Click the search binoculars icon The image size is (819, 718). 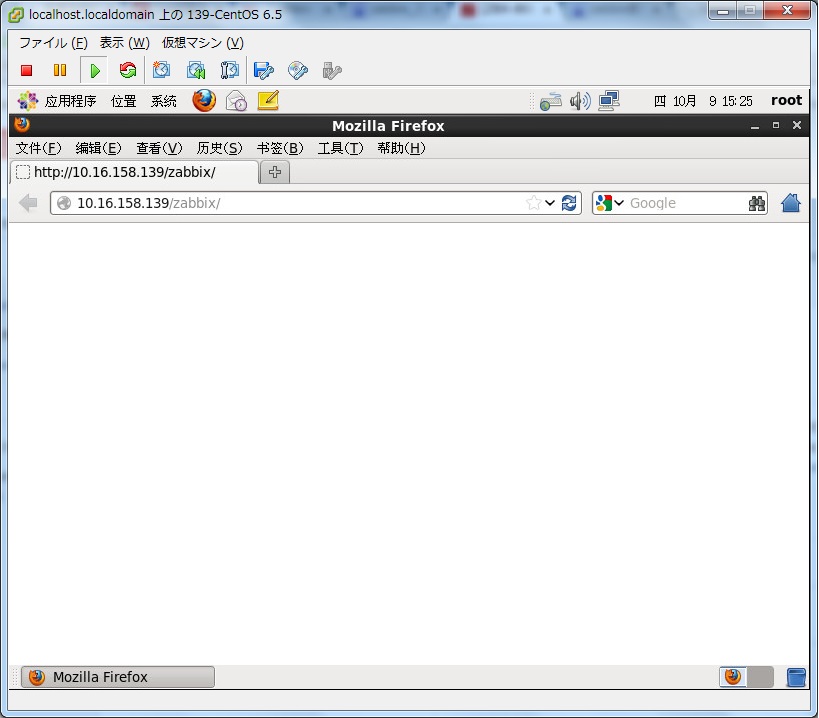click(756, 203)
